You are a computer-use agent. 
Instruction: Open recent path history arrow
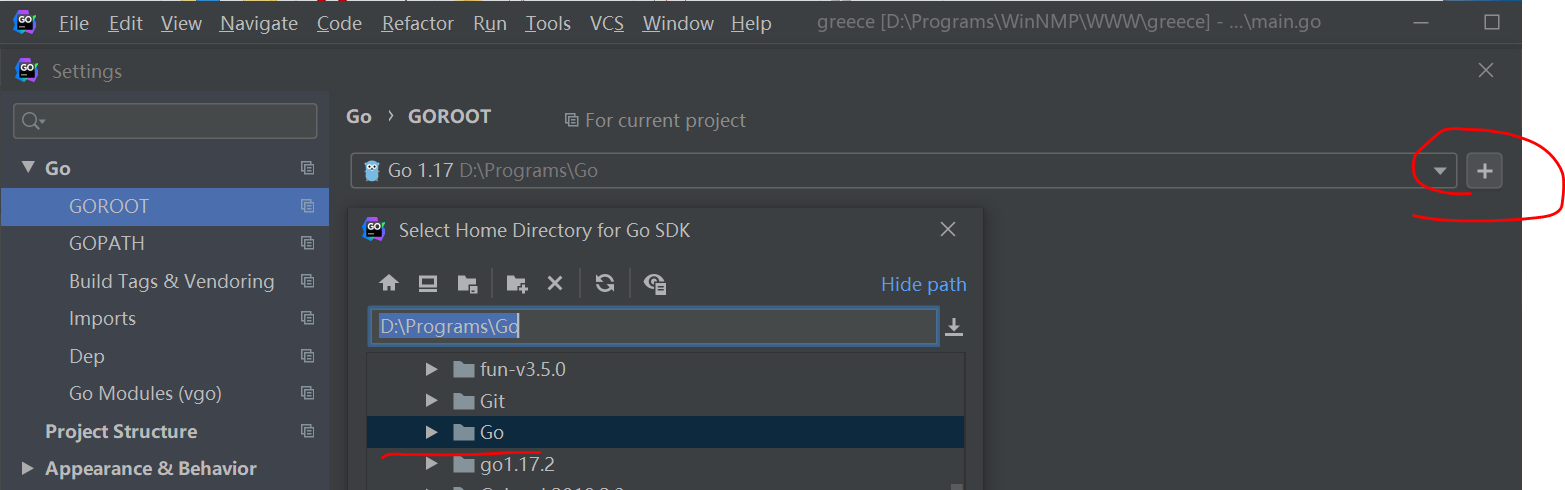[954, 327]
